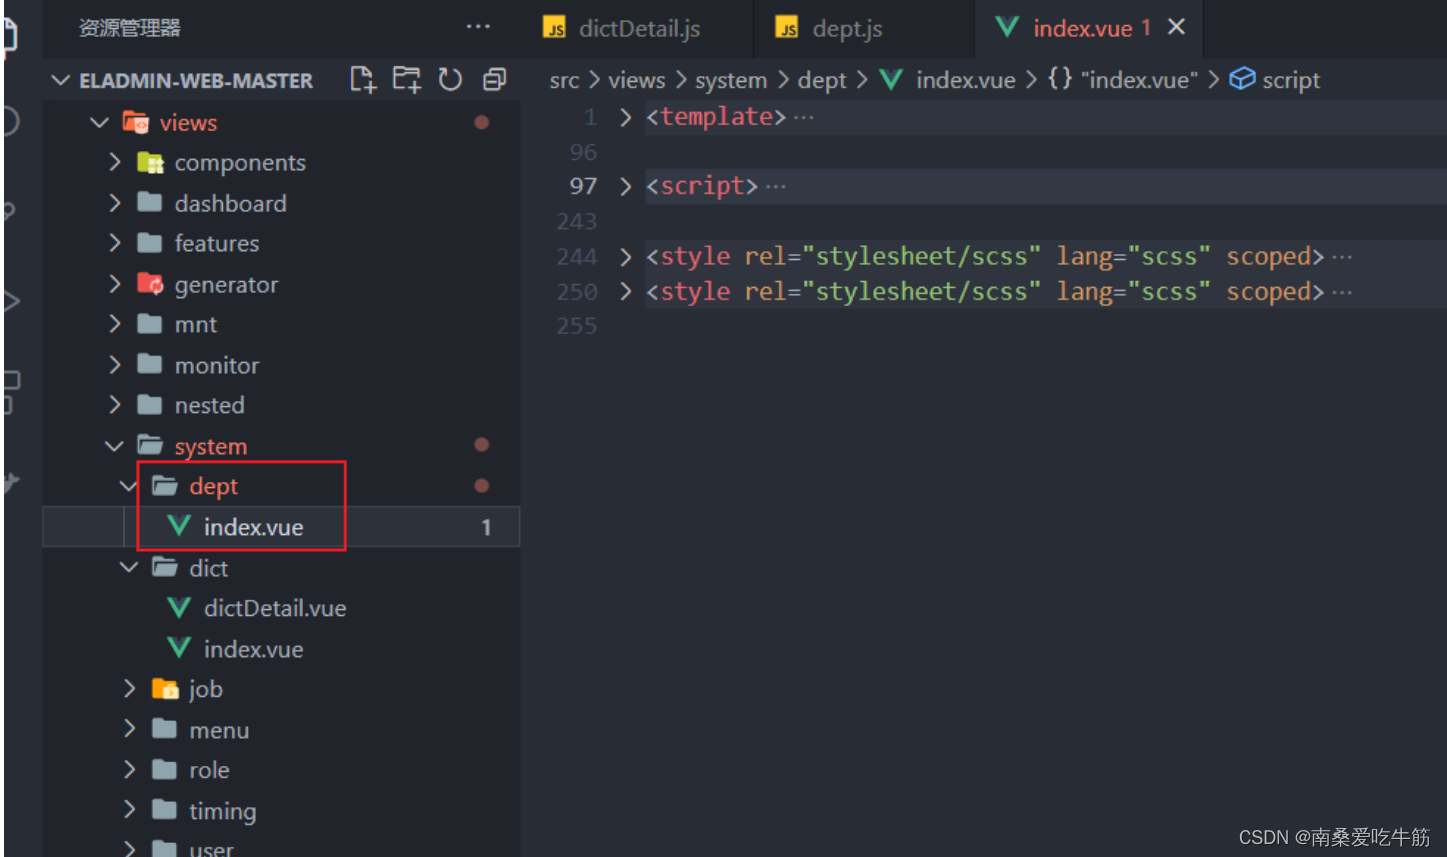Click the Vue icon beside dictDetail.vue
This screenshot has height=857, width=1447.
(179, 608)
